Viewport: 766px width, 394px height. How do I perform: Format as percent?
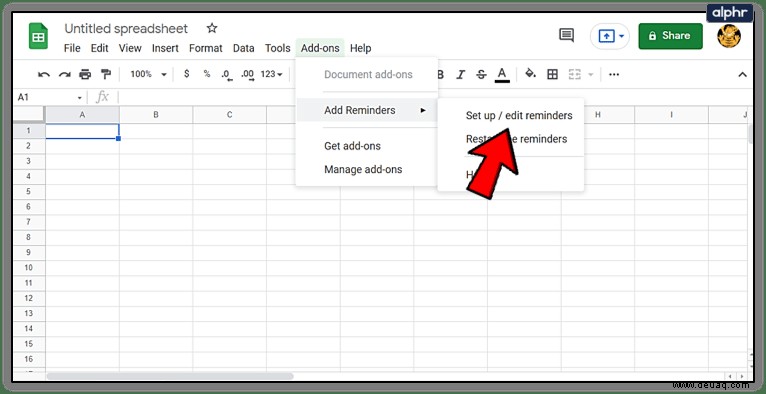tap(207, 74)
